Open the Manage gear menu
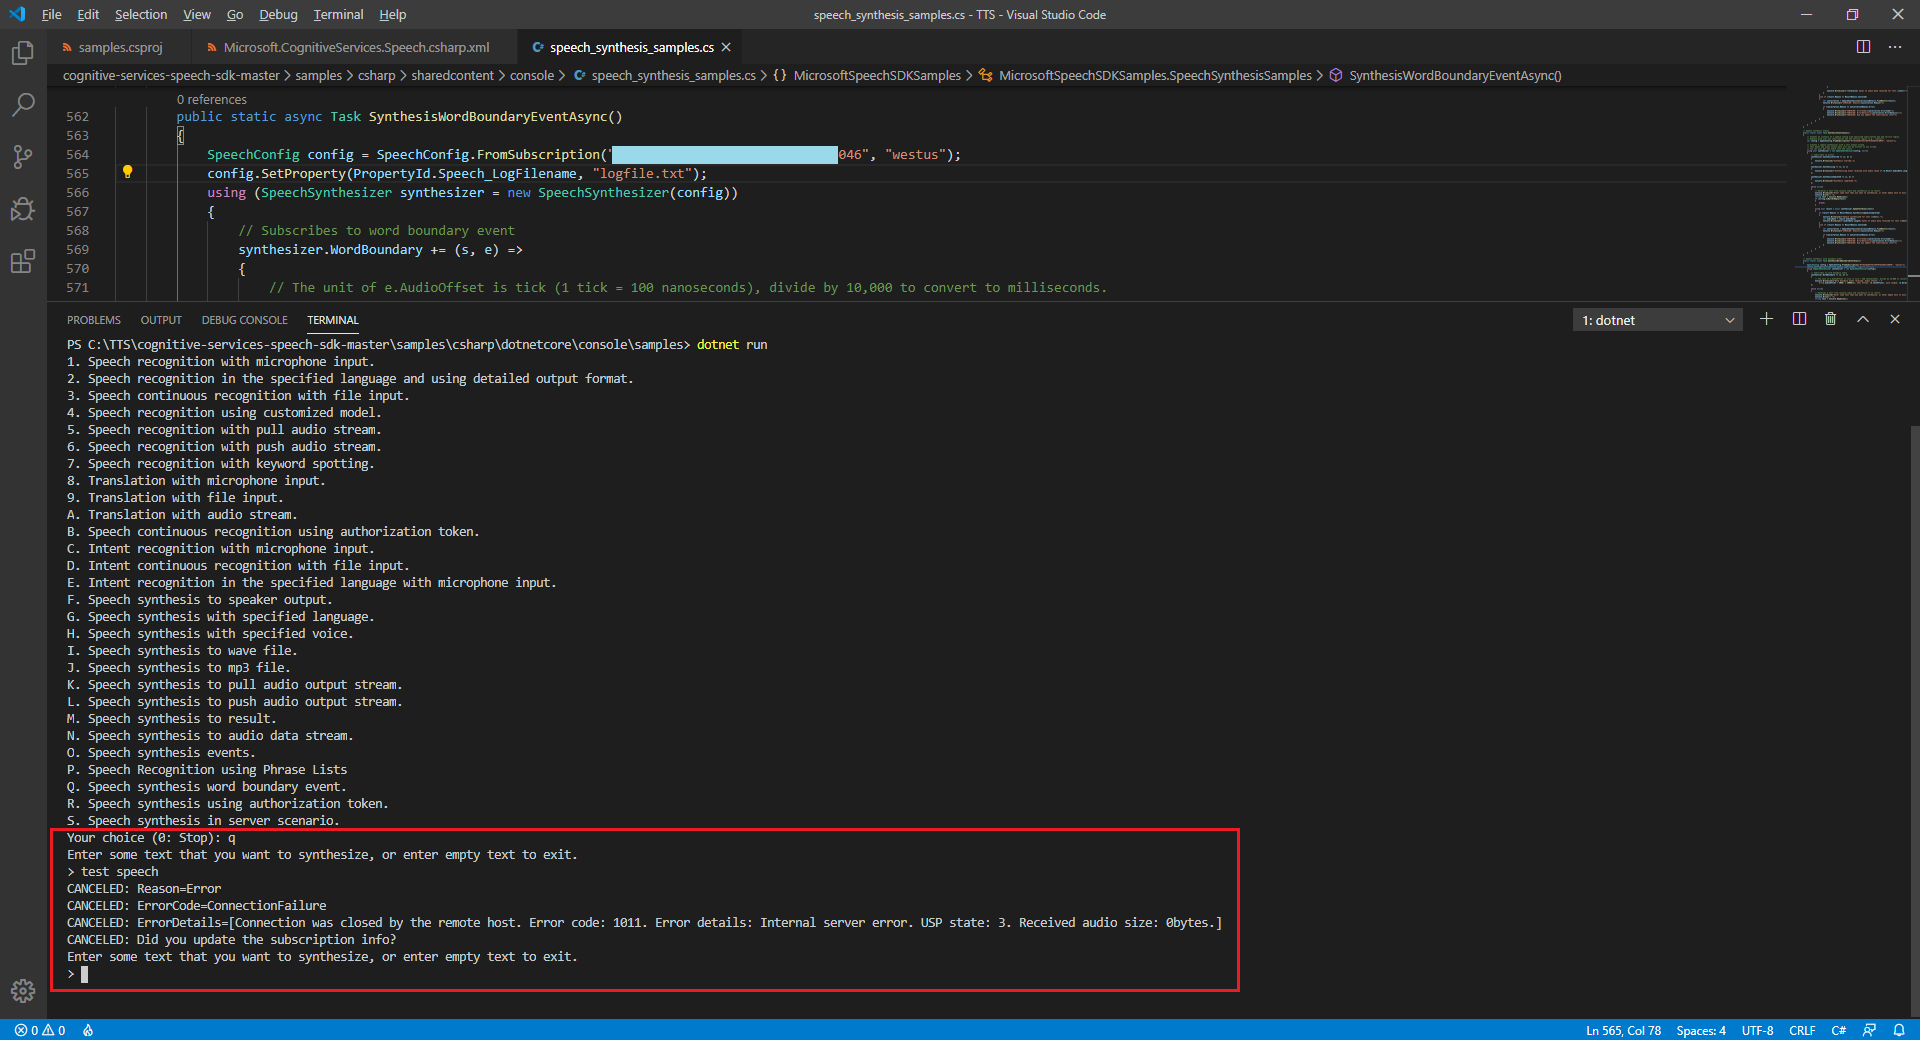Viewport: 1920px width, 1040px height. pyautogui.click(x=22, y=990)
